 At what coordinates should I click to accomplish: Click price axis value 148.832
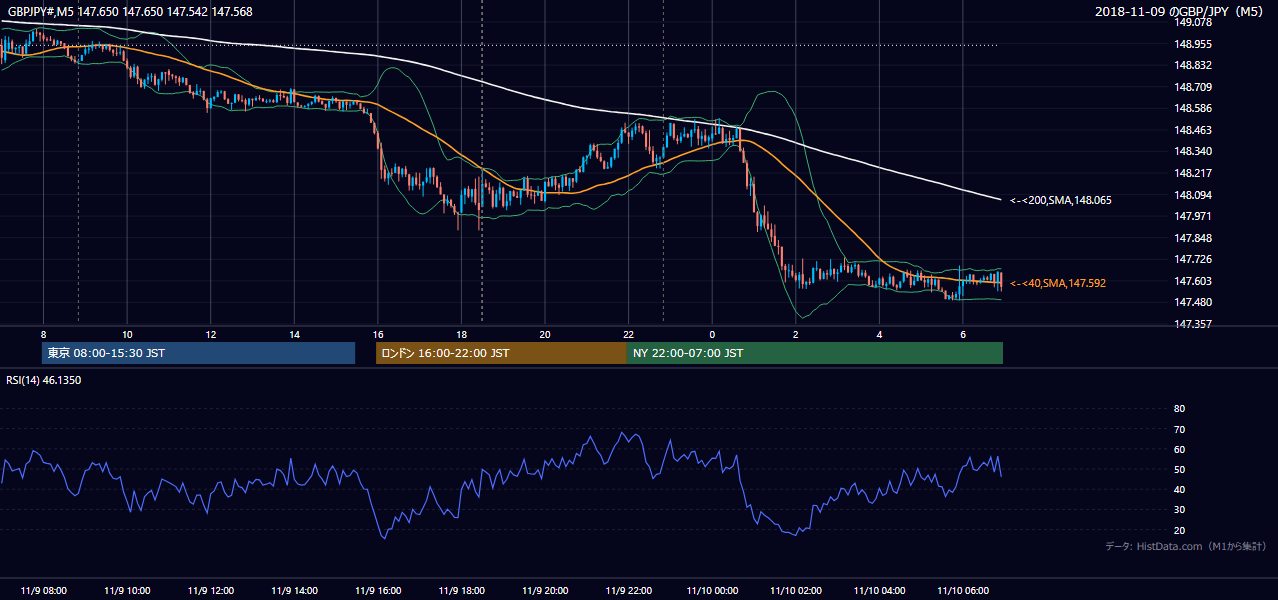pos(1194,65)
